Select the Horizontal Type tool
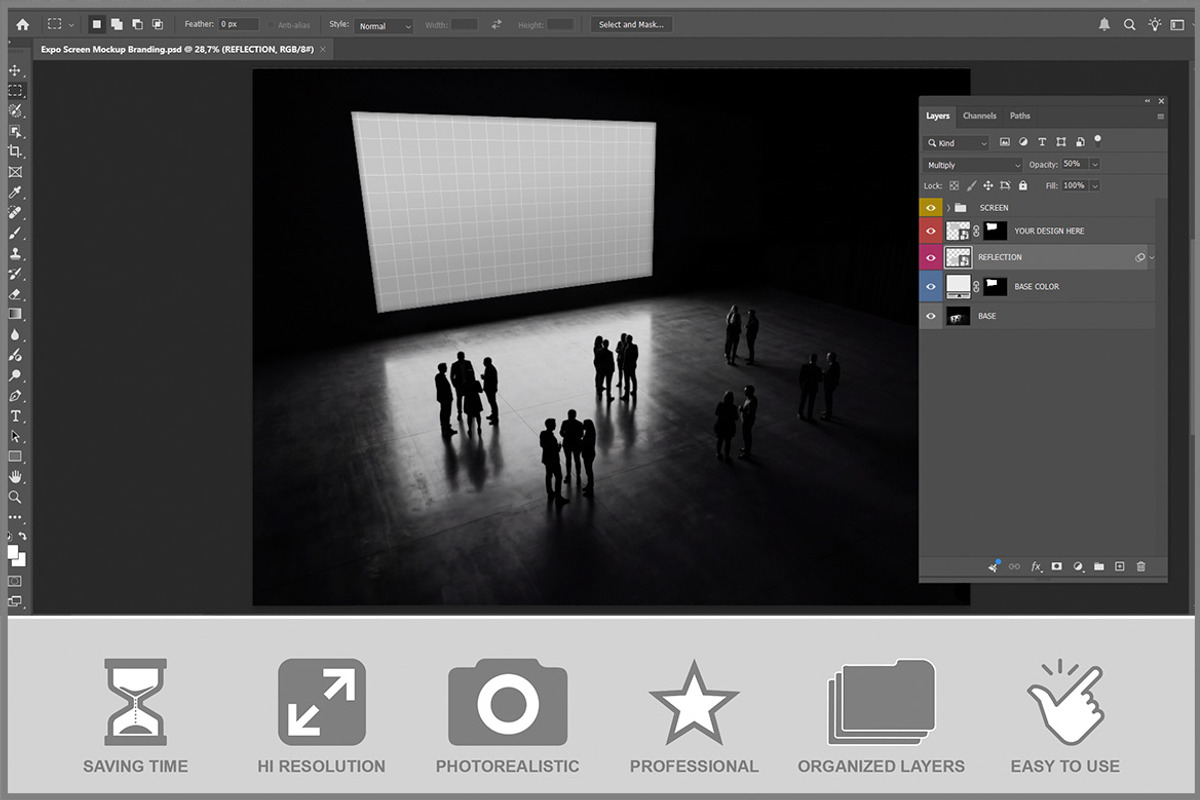The height and width of the screenshot is (800, 1200). tap(15, 416)
